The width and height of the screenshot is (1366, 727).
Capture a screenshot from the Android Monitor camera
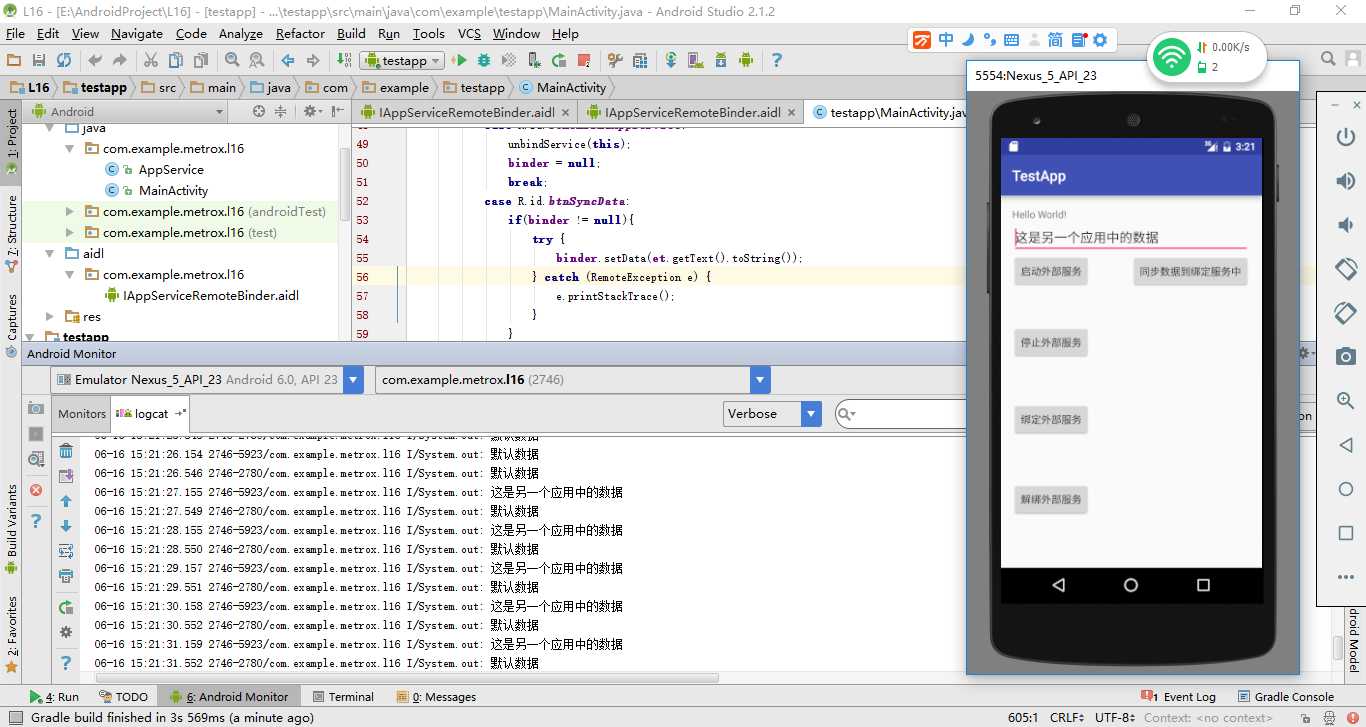(36, 408)
